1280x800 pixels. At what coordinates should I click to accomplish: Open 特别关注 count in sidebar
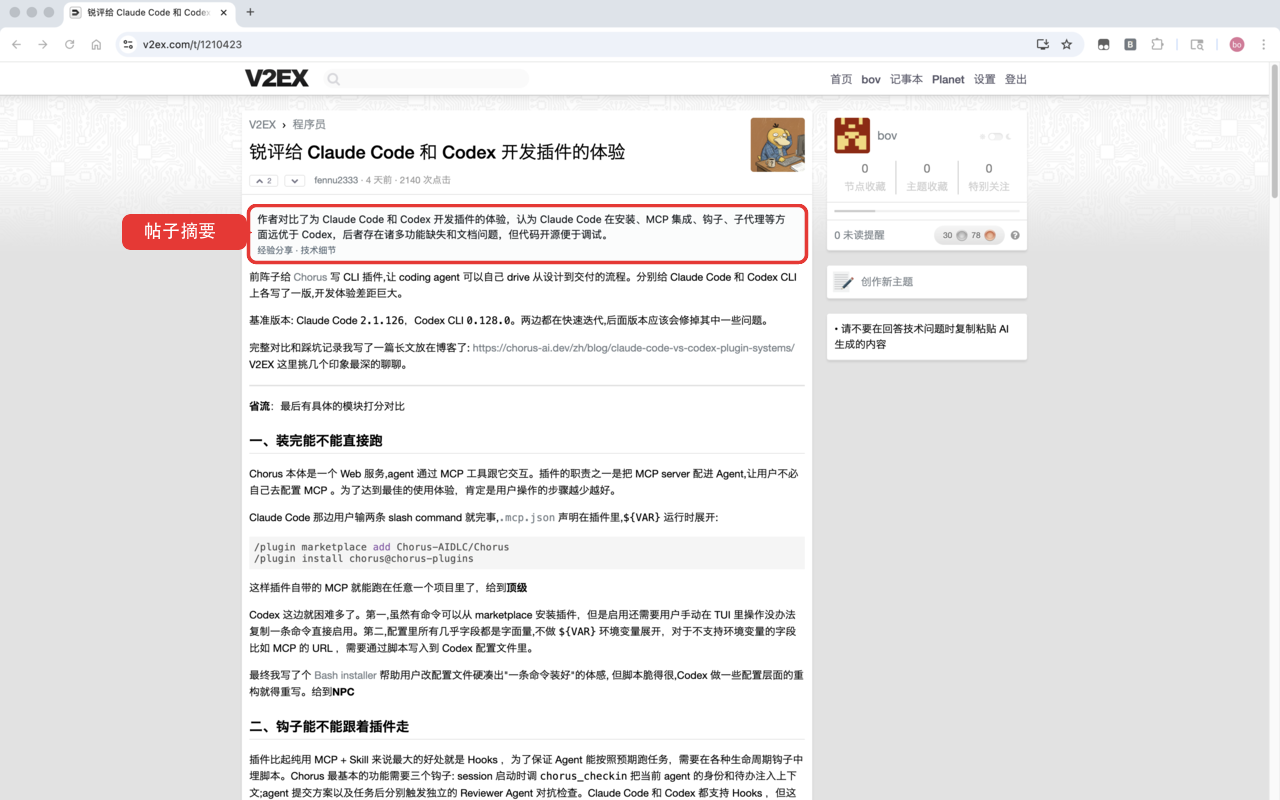989,176
